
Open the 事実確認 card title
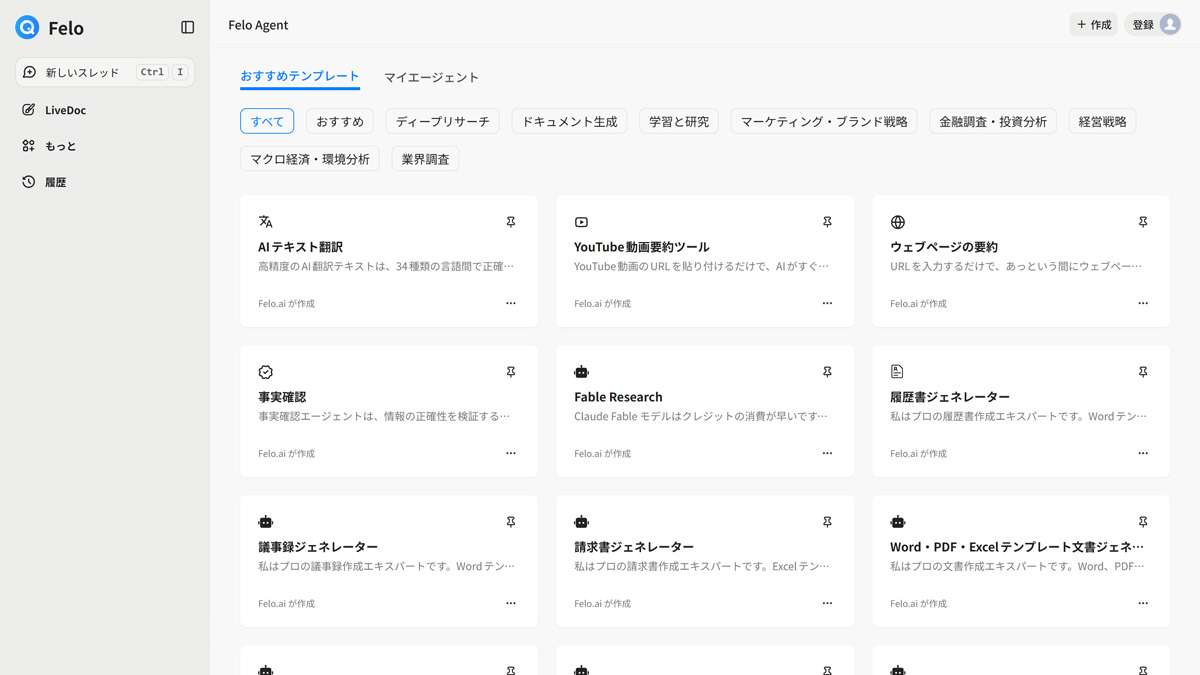pyautogui.click(x=282, y=397)
